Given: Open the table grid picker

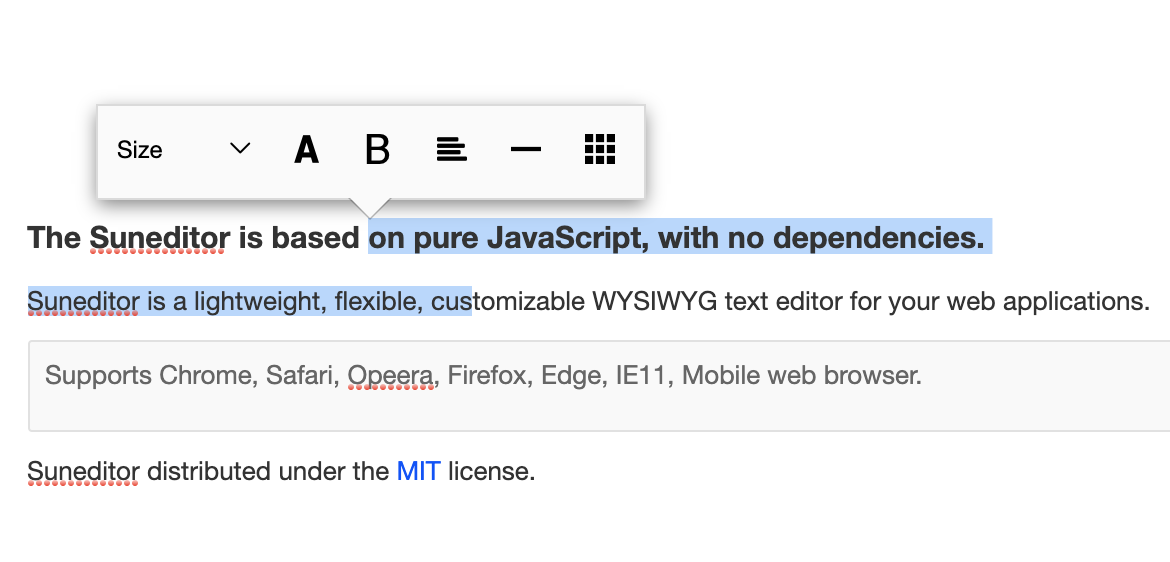Looking at the screenshot, I should click(x=599, y=150).
